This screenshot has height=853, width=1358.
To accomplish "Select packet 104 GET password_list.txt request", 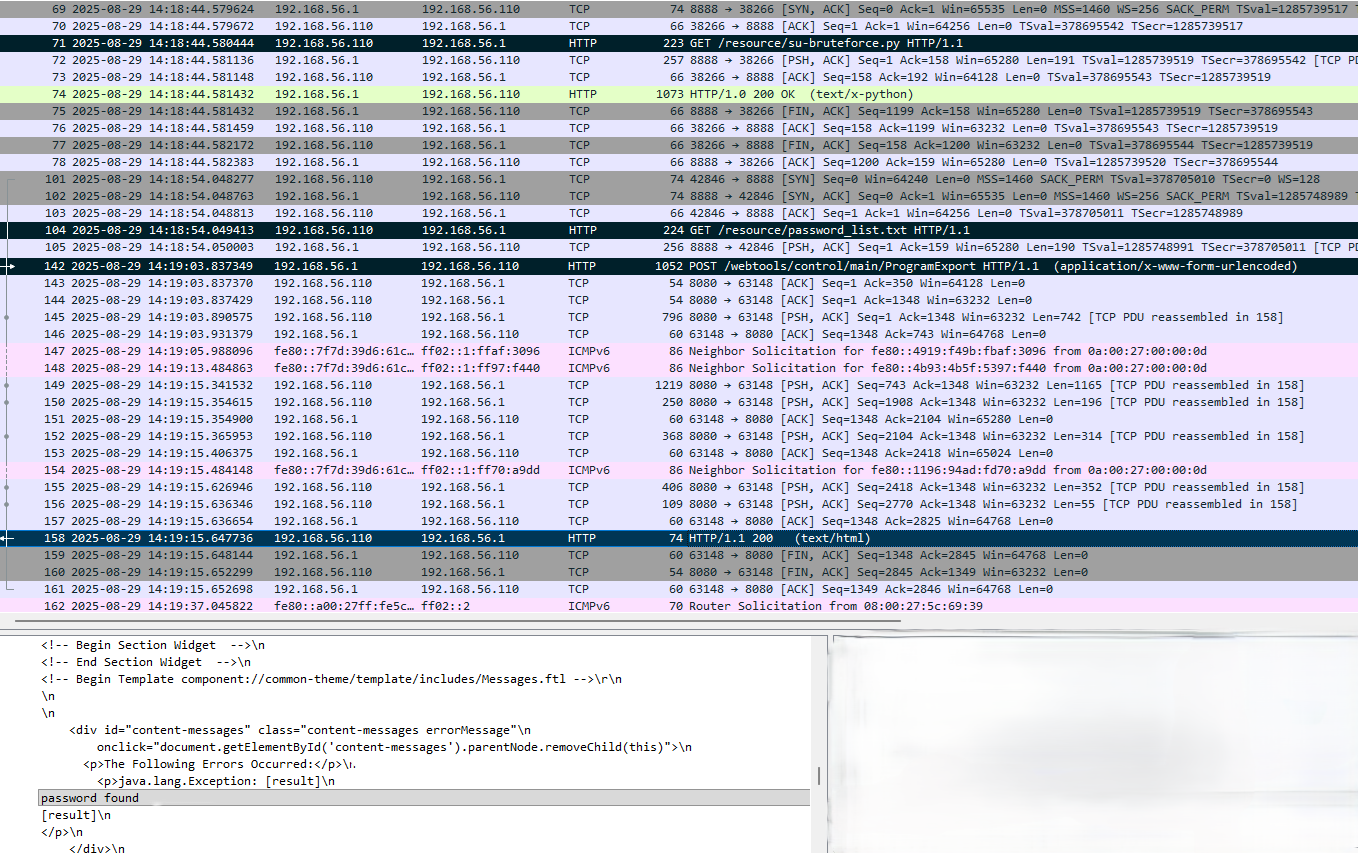I will click(680, 230).
